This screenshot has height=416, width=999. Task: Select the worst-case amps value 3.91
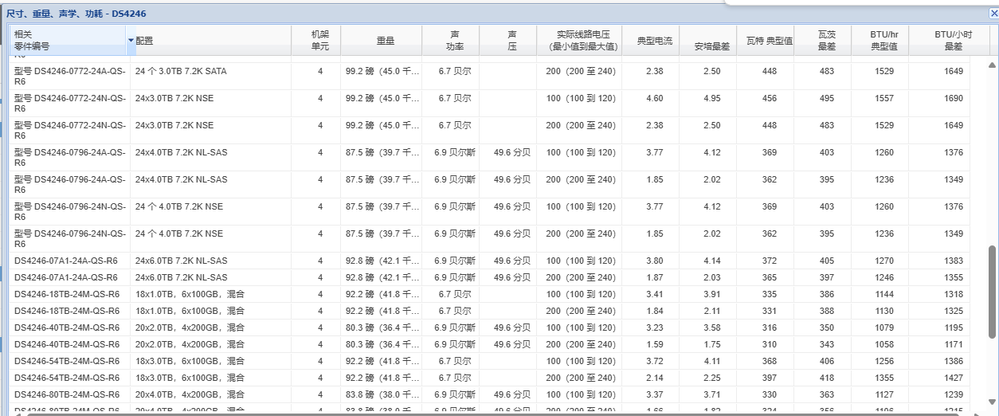(x=712, y=294)
